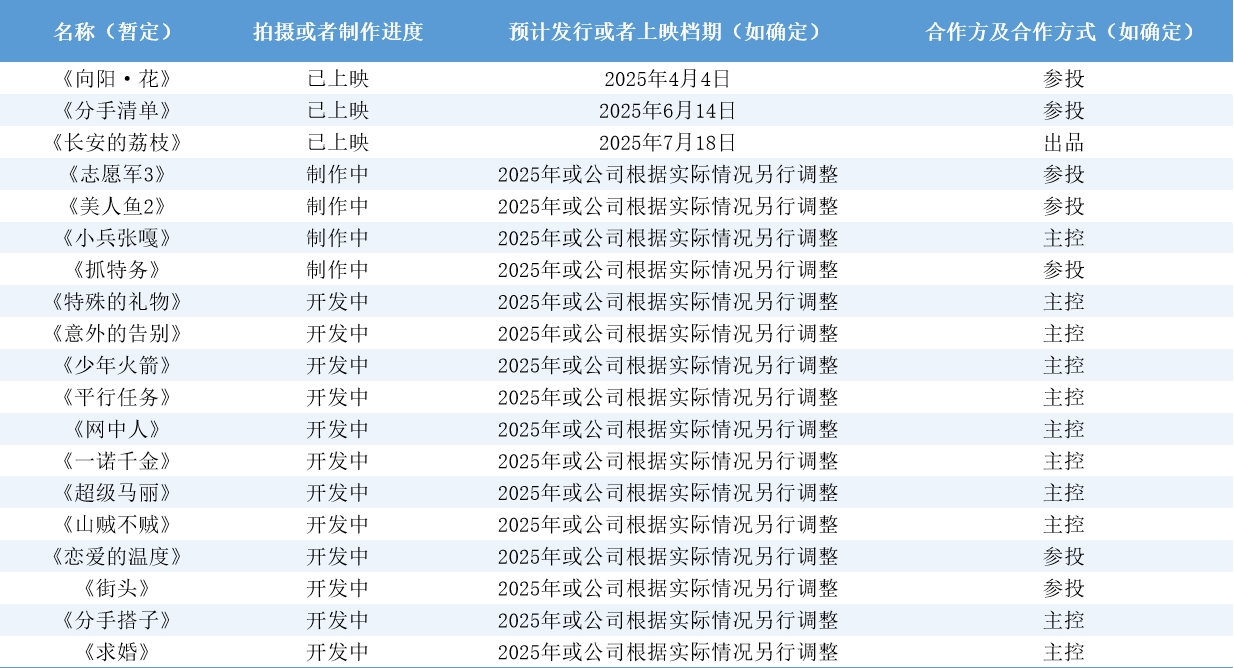Viewport: 1234px width, 668px height.
Task: Click 主控 in the 《平行任务》 row
Action: (x=1063, y=397)
